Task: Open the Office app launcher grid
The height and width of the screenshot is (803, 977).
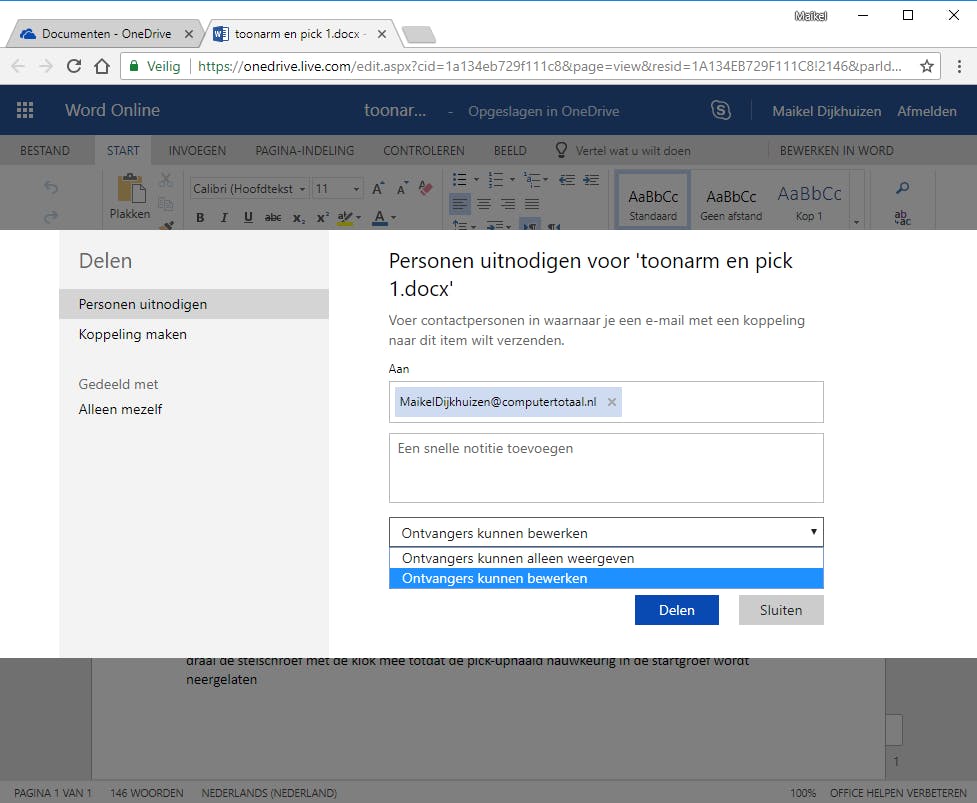Action: click(x=25, y=110)
